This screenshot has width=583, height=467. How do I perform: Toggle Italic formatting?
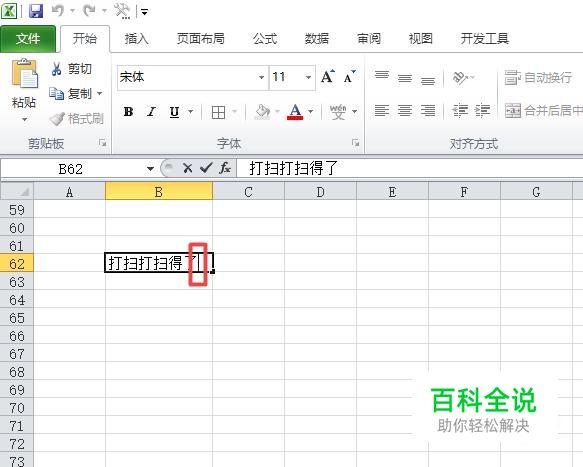pos(151,112)
